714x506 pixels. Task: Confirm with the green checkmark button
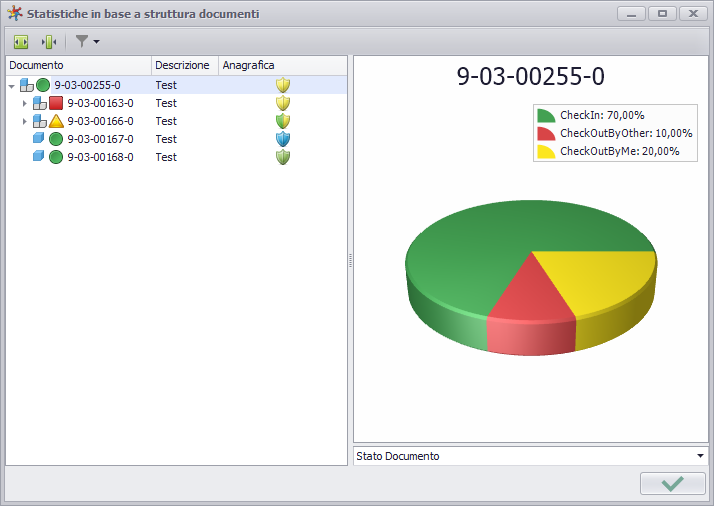tap(673, 484)
